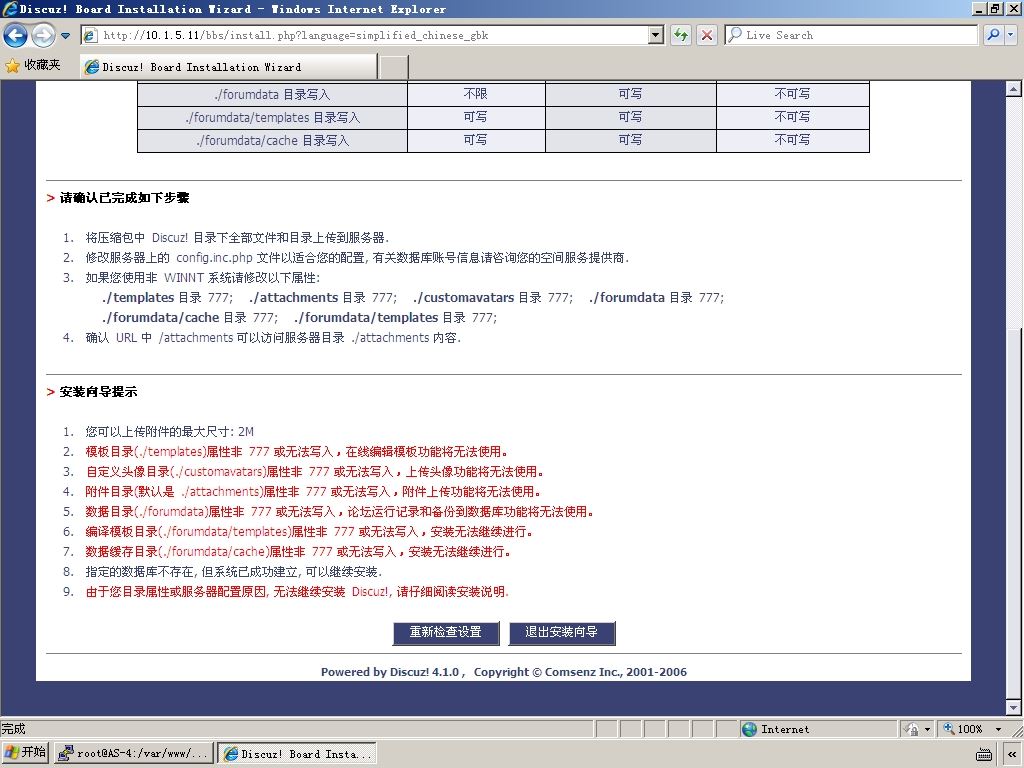Viewport: 1024px width, 768px height.
Task: Stop loading with the red X icon
Action: (x=707, y=35)
